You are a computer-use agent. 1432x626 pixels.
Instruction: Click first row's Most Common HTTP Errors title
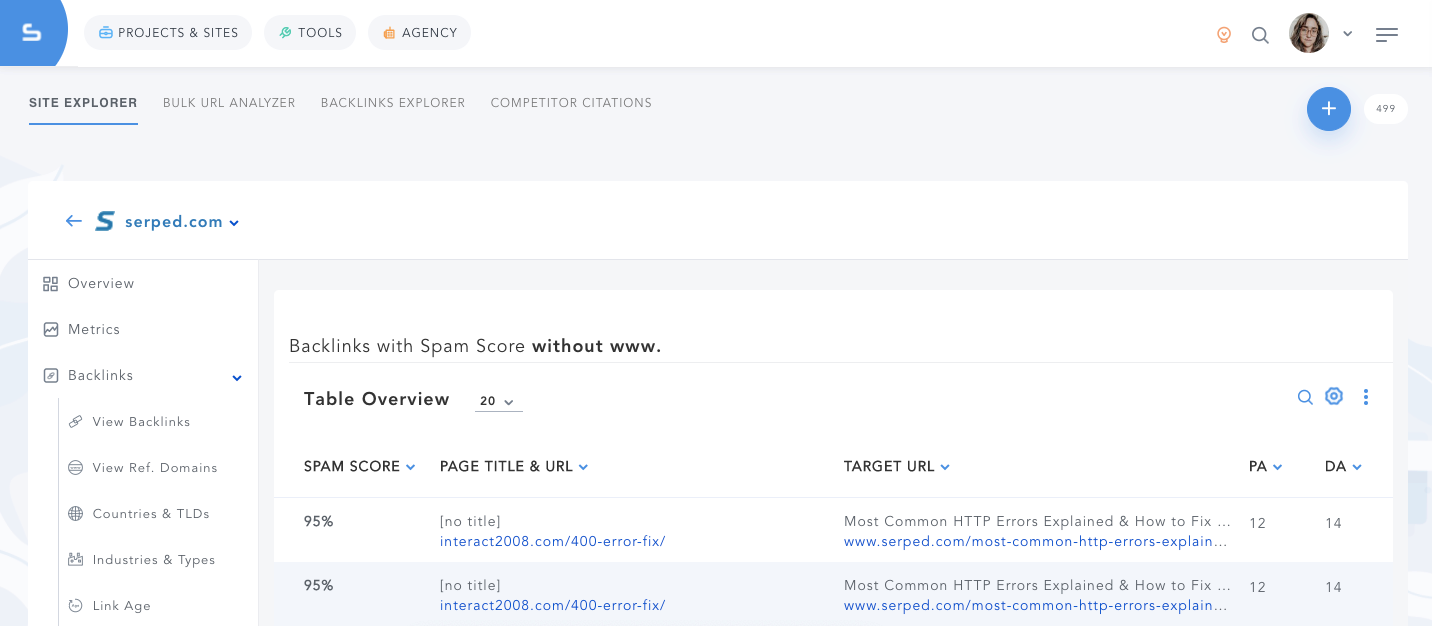1038,522
